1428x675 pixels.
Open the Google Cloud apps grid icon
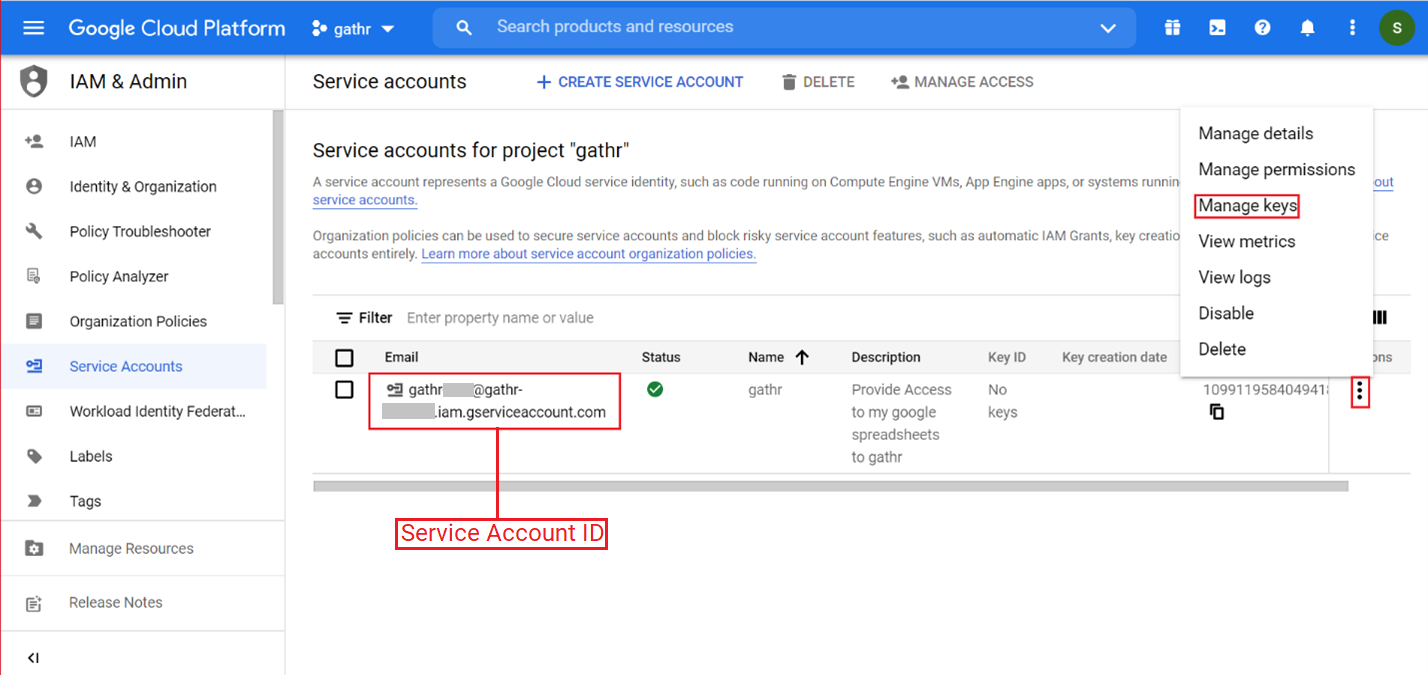point(1172,27)
